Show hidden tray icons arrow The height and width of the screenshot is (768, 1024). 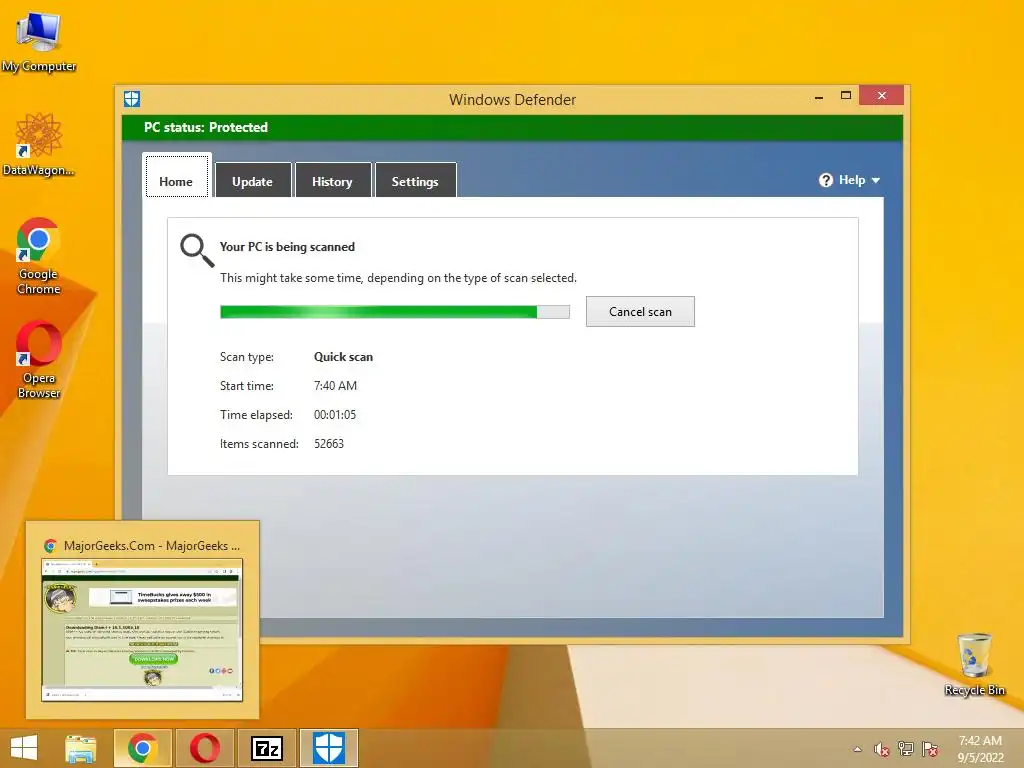pos(857,749)
